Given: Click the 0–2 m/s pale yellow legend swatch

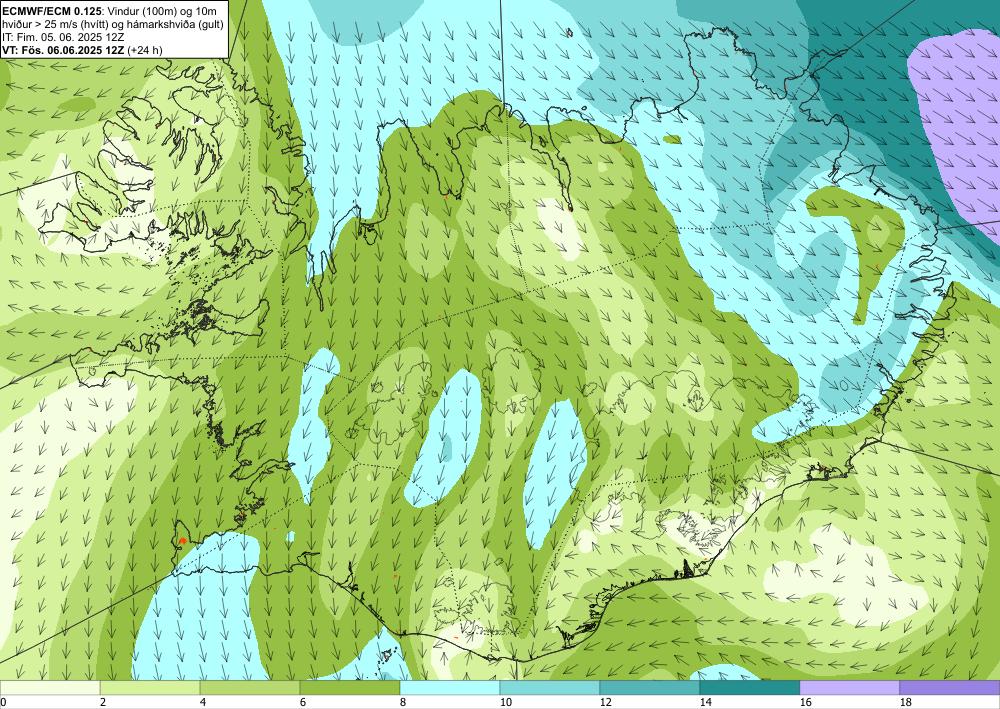Looking at the screenshot, I should click(x=50, y=687).
